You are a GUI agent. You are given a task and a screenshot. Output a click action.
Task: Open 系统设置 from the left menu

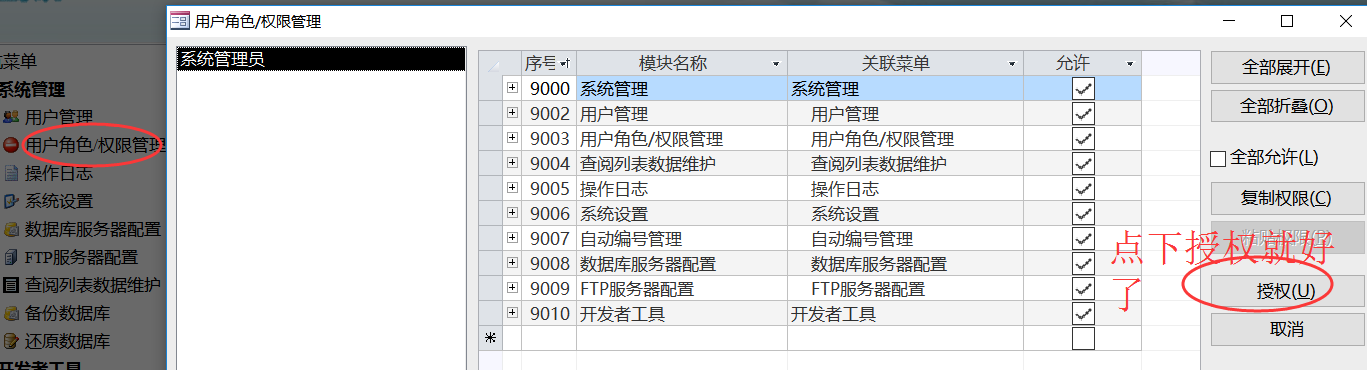point(59,201)
